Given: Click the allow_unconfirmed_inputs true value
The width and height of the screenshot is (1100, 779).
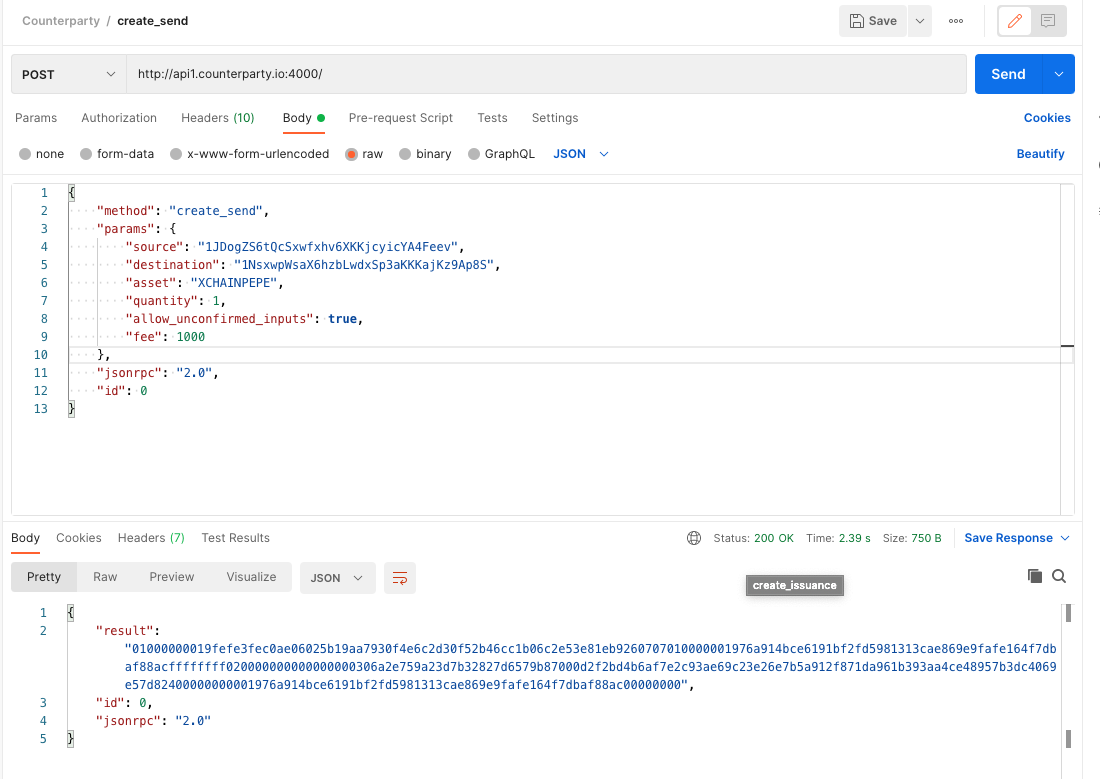Looking at the screenshot, I should click(342, 319).
